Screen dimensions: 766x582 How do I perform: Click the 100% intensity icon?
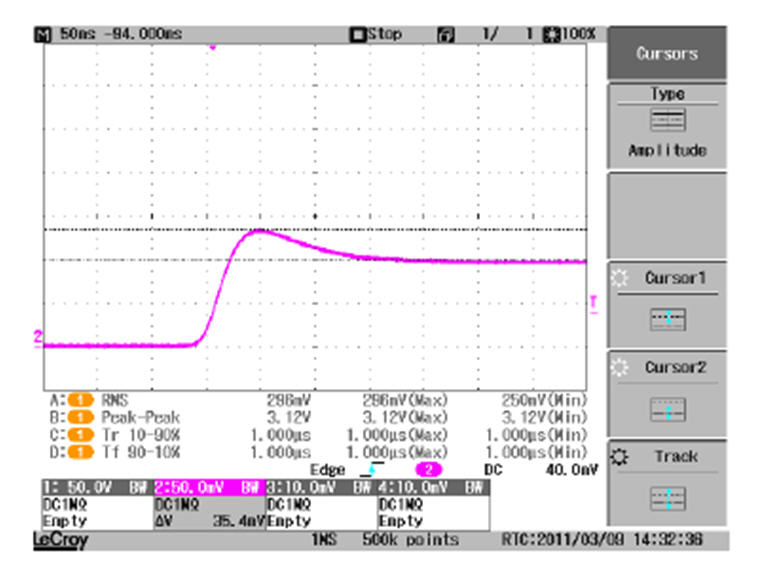click(552, 34)
